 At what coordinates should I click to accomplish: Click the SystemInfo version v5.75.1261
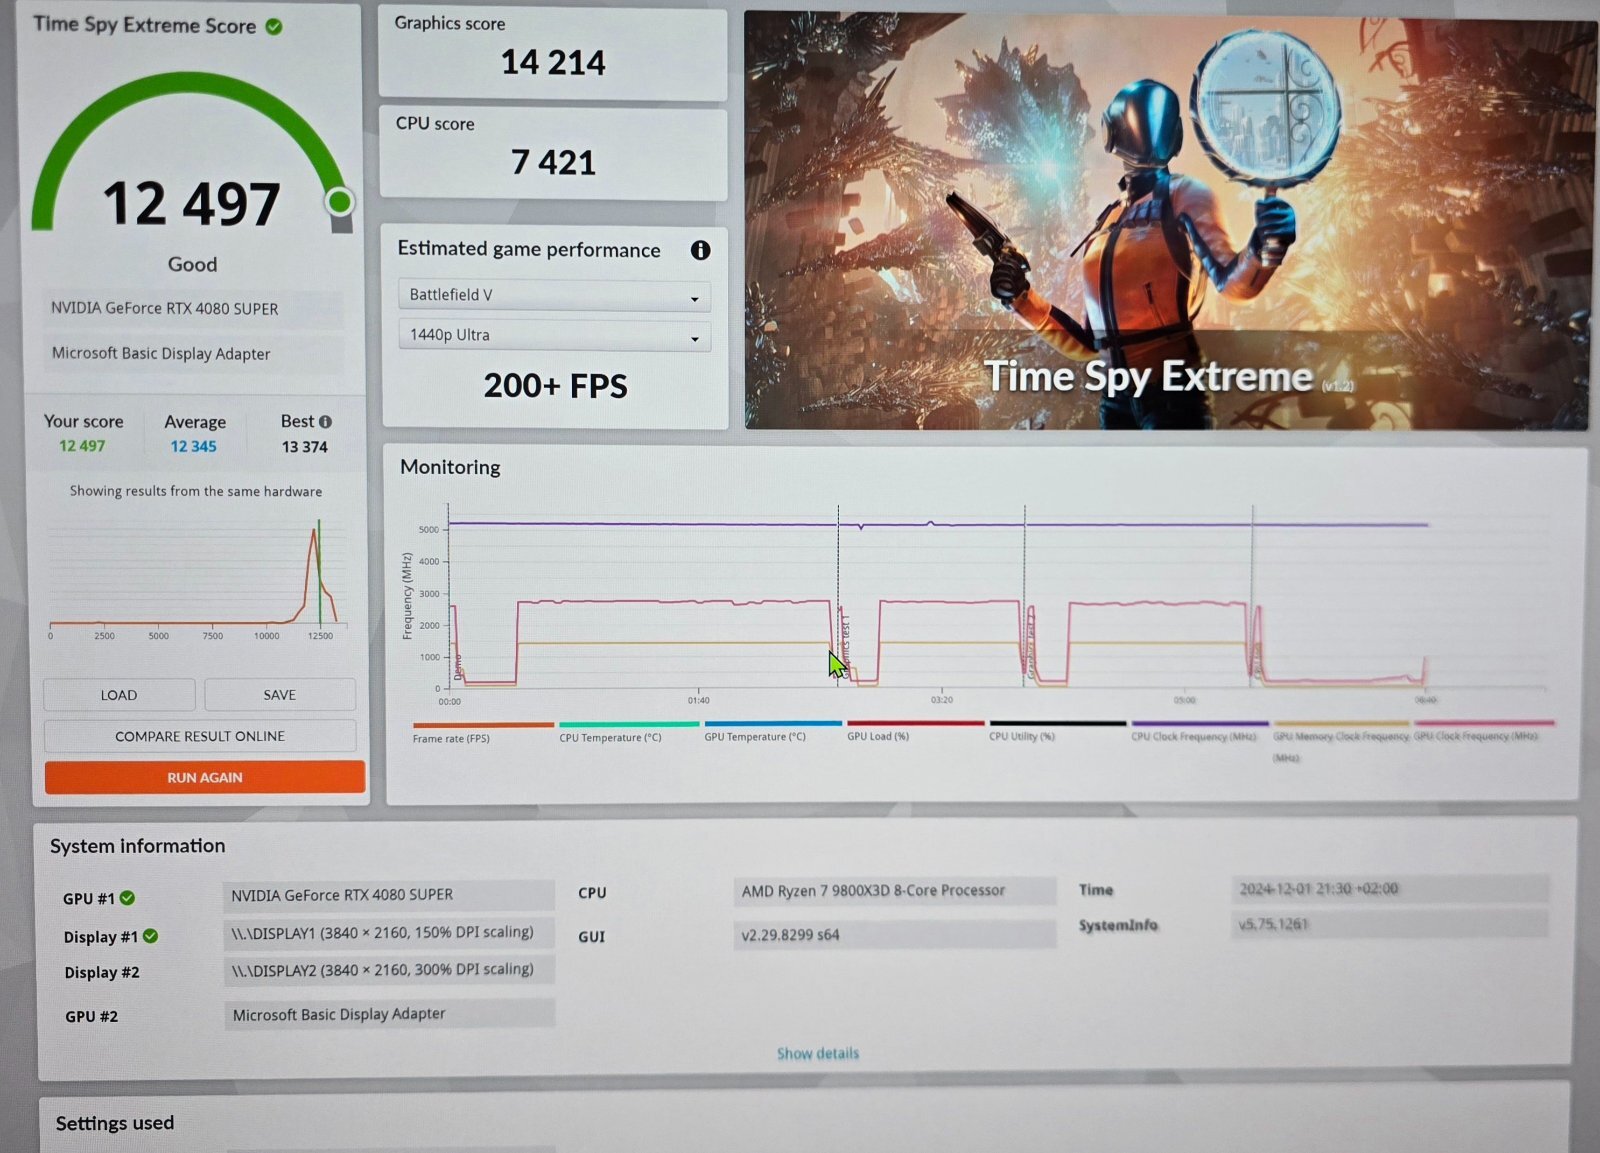tap(1390, 924)
